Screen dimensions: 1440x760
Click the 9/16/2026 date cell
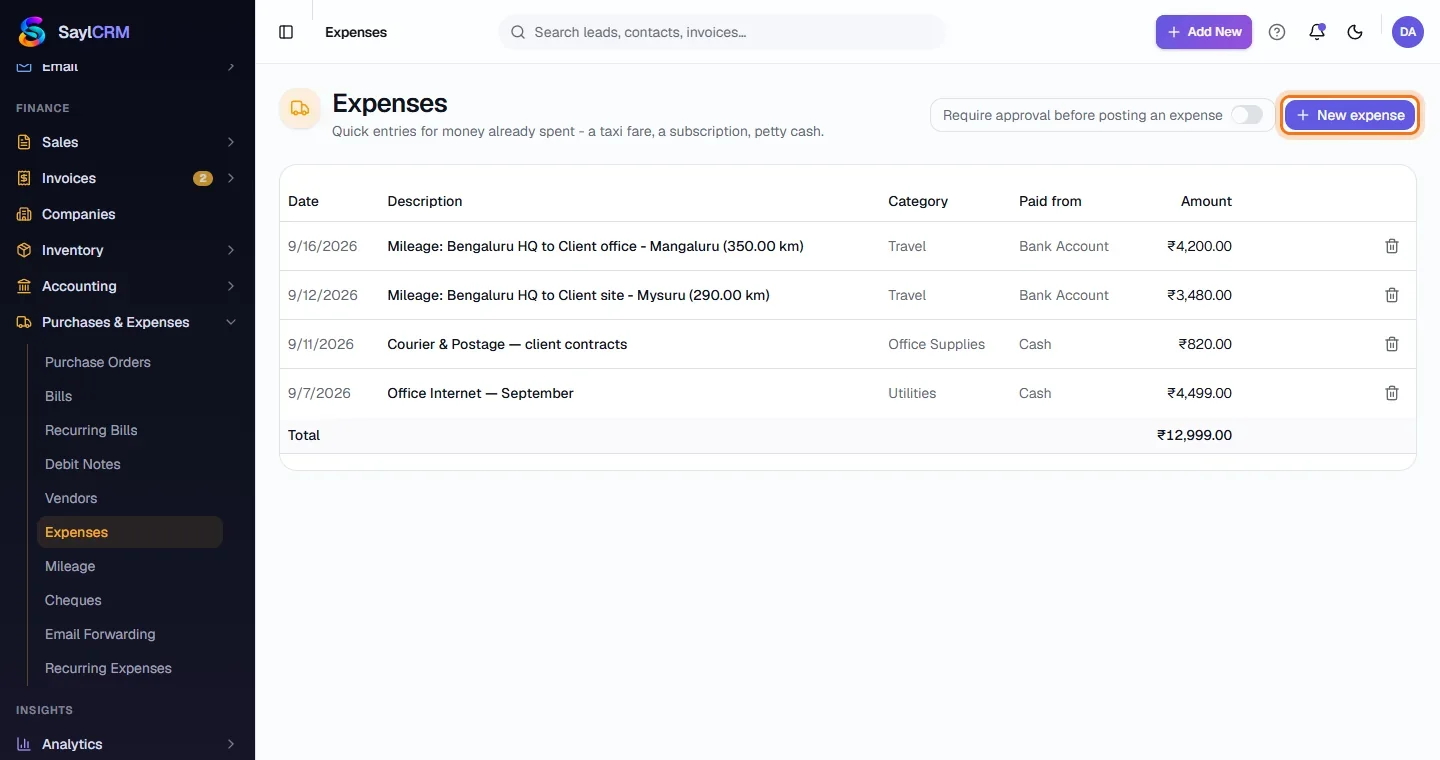[x=322, y=246]
